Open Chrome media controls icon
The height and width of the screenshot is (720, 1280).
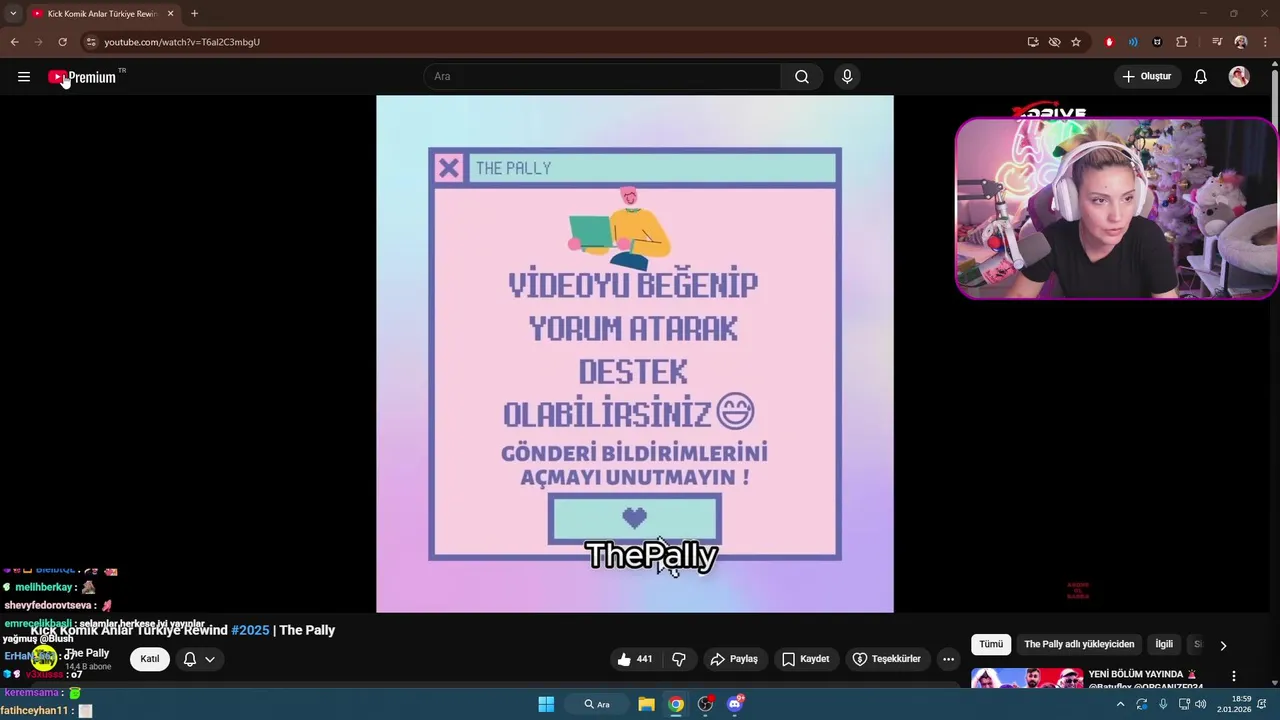pos(1217,42)
